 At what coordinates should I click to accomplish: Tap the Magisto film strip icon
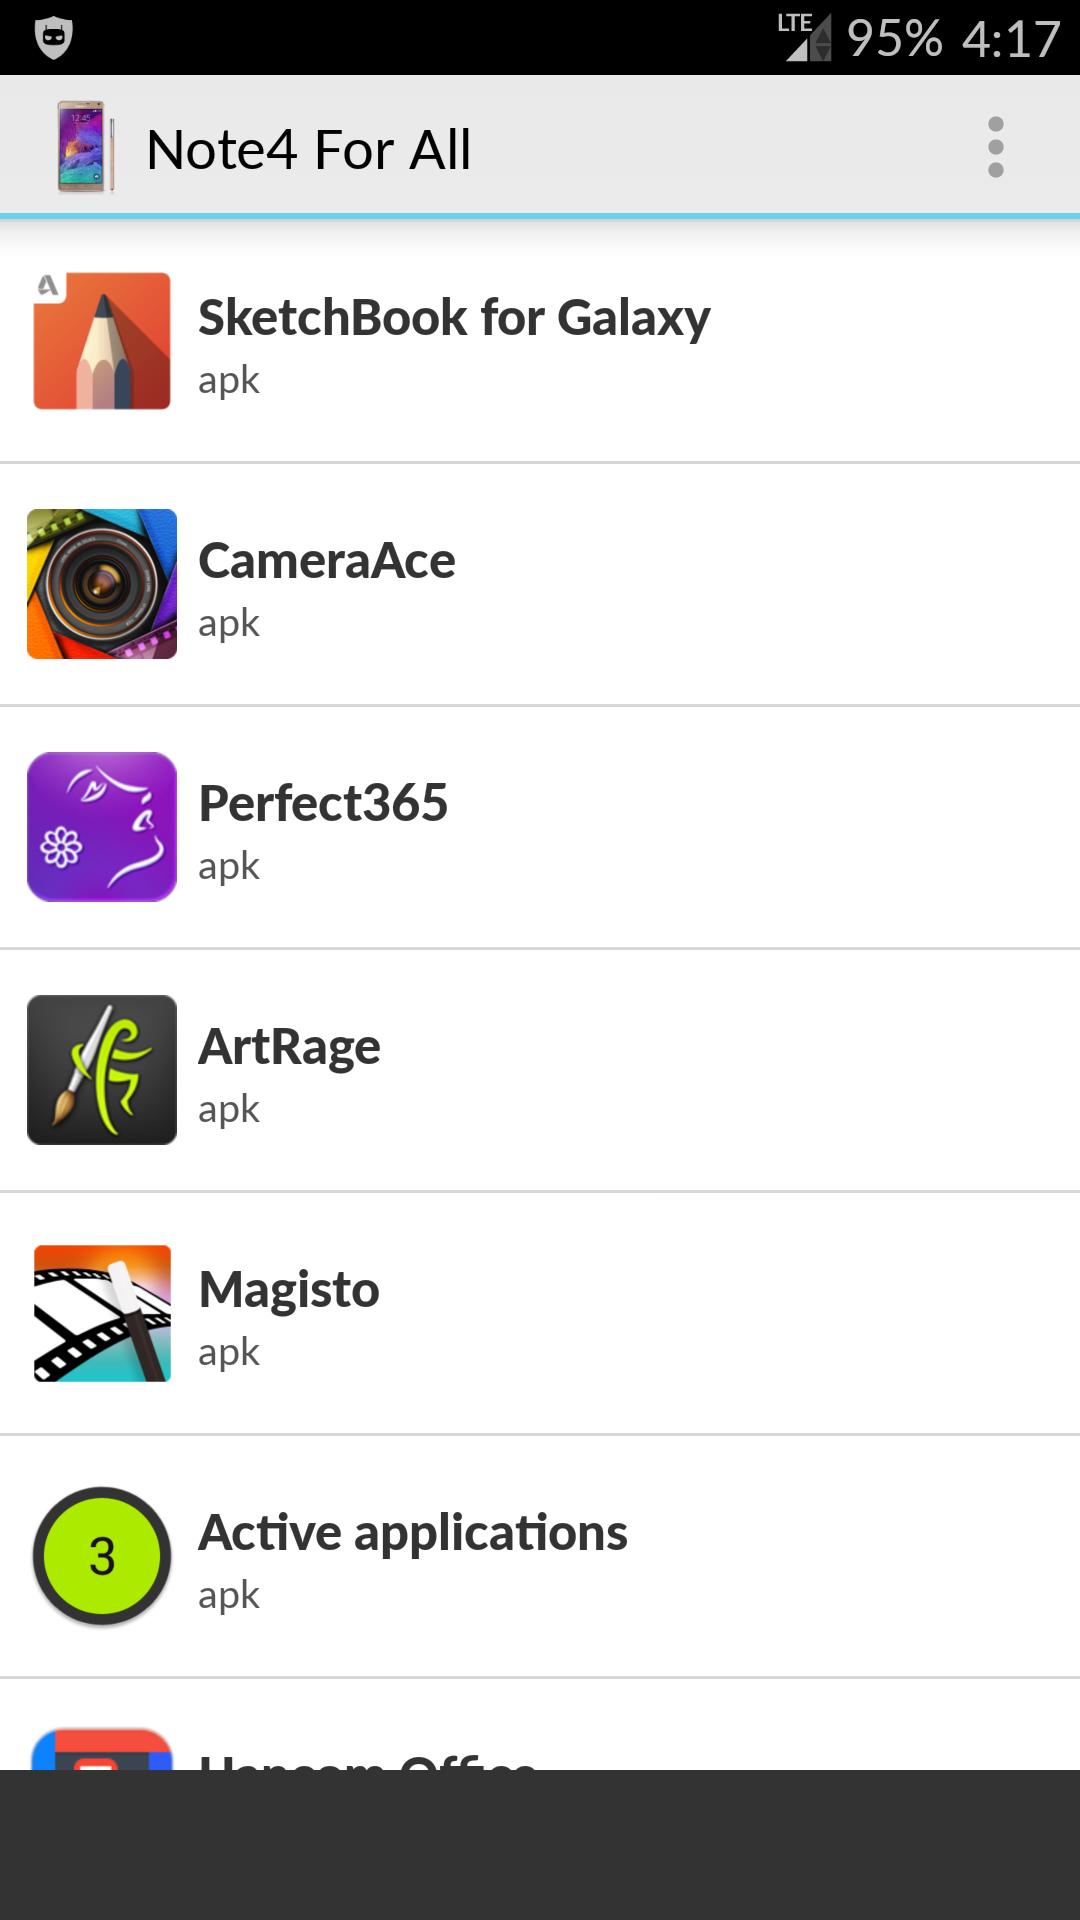tap(102, 1313)
